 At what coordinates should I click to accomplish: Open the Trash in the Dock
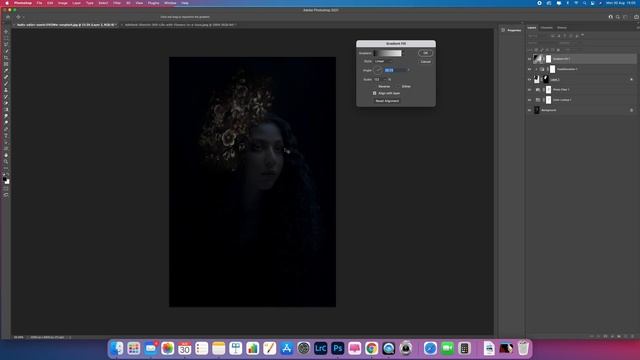click(523, 348)
